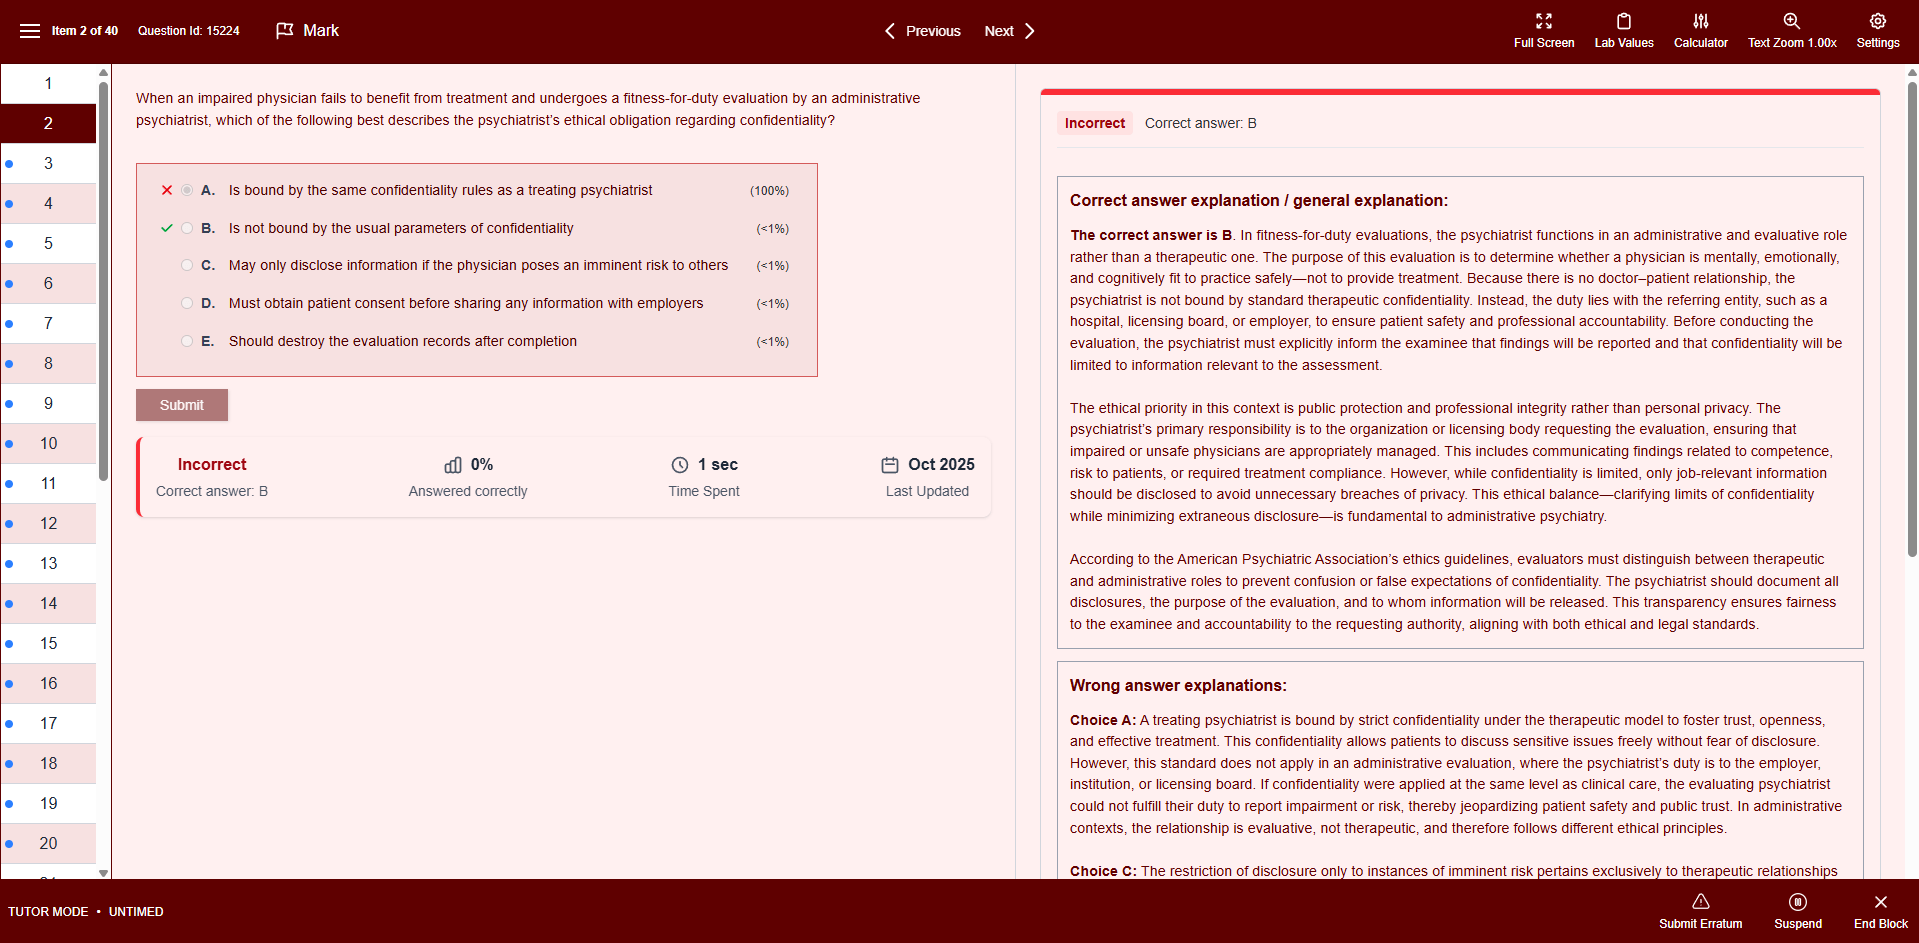
Task: Click the 'Wrong answer explanations:' heading
Action: [1178, 686]
